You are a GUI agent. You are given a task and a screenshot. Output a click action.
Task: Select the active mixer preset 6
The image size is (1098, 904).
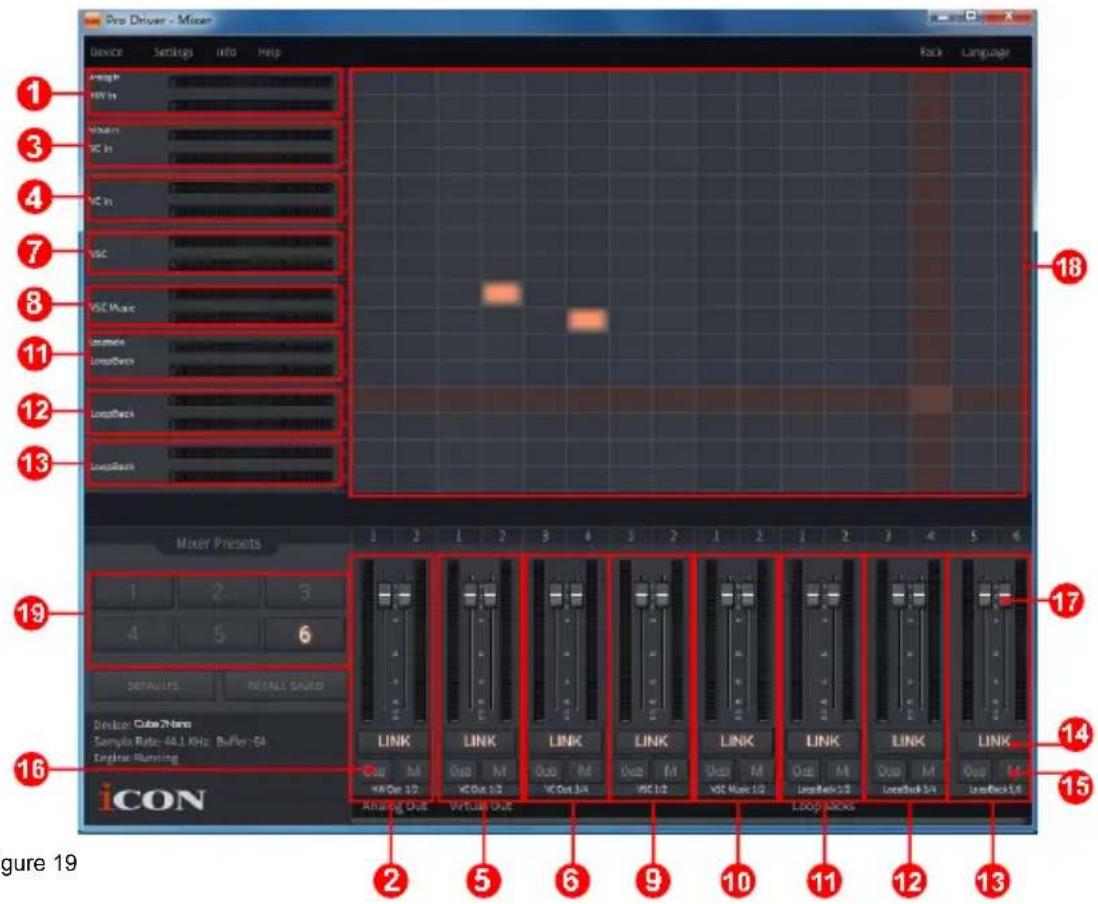click(x=305, y=634)
